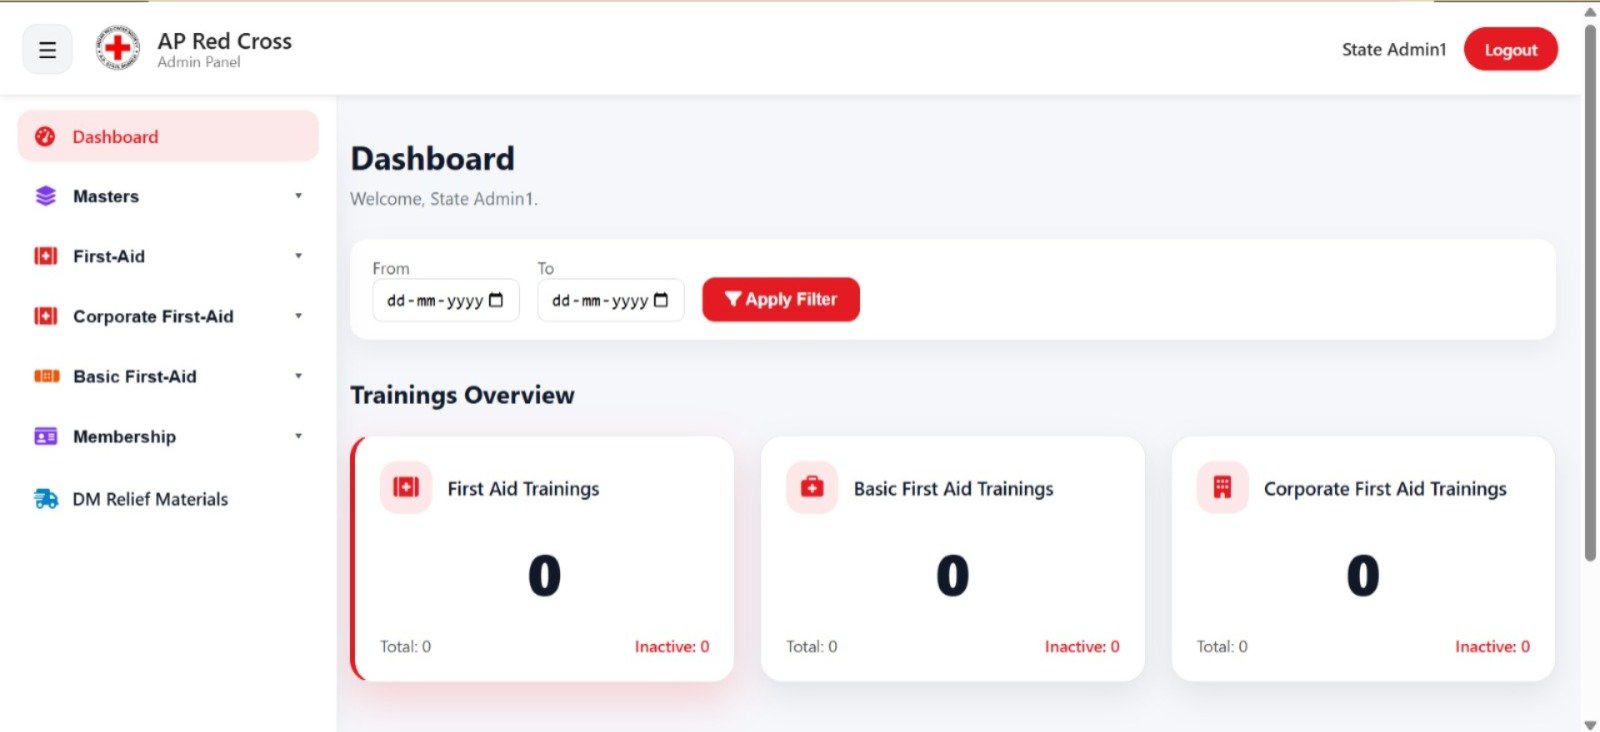Click the To date input field

611,300
